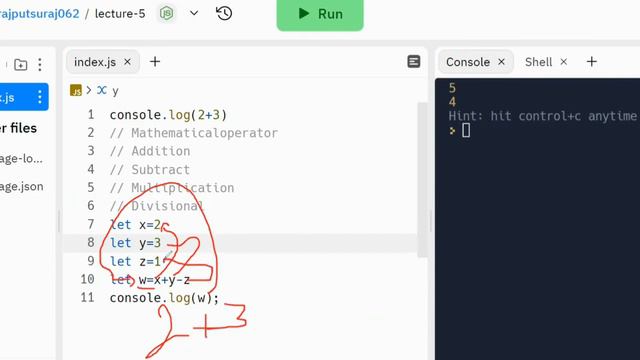Click the Node.js language badge icon
This screenshot has width=640, height=360.
(167, 13)
